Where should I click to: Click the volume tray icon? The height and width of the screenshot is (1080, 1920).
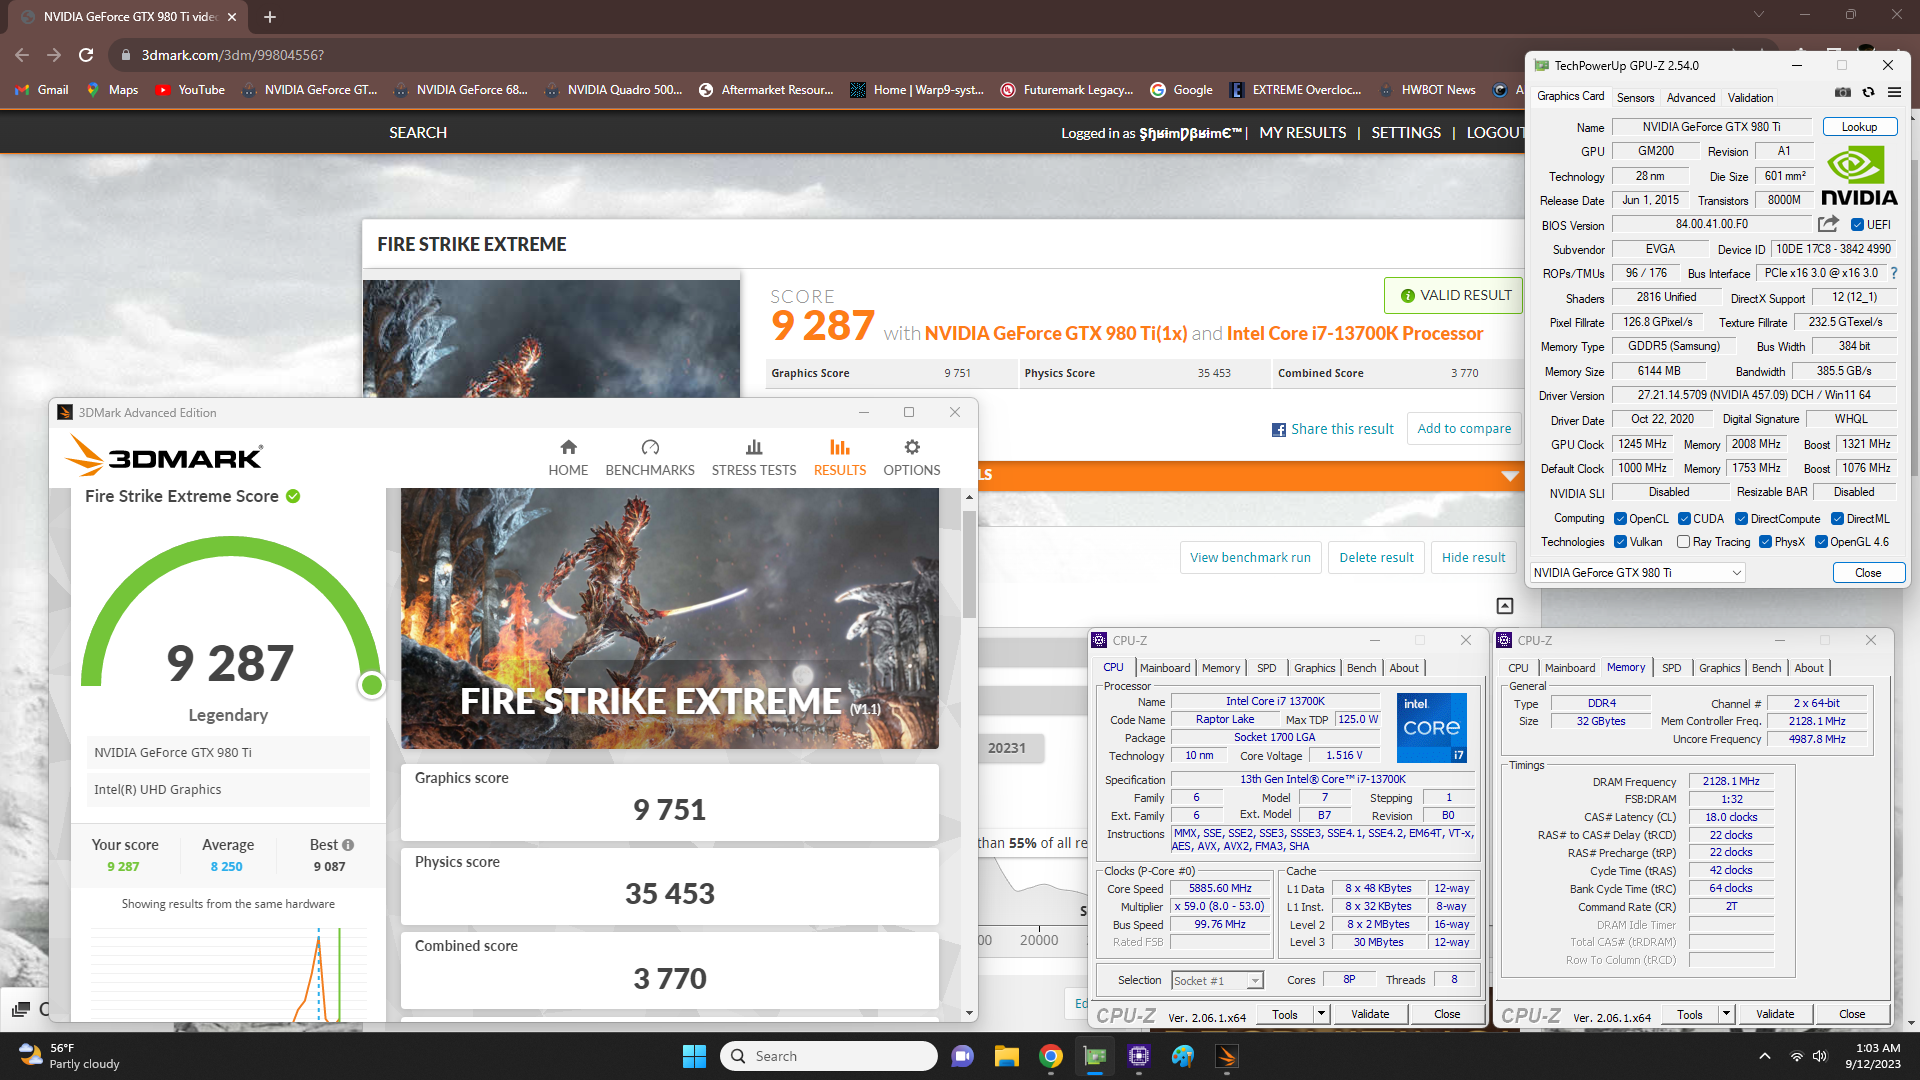(1820, 1056)
